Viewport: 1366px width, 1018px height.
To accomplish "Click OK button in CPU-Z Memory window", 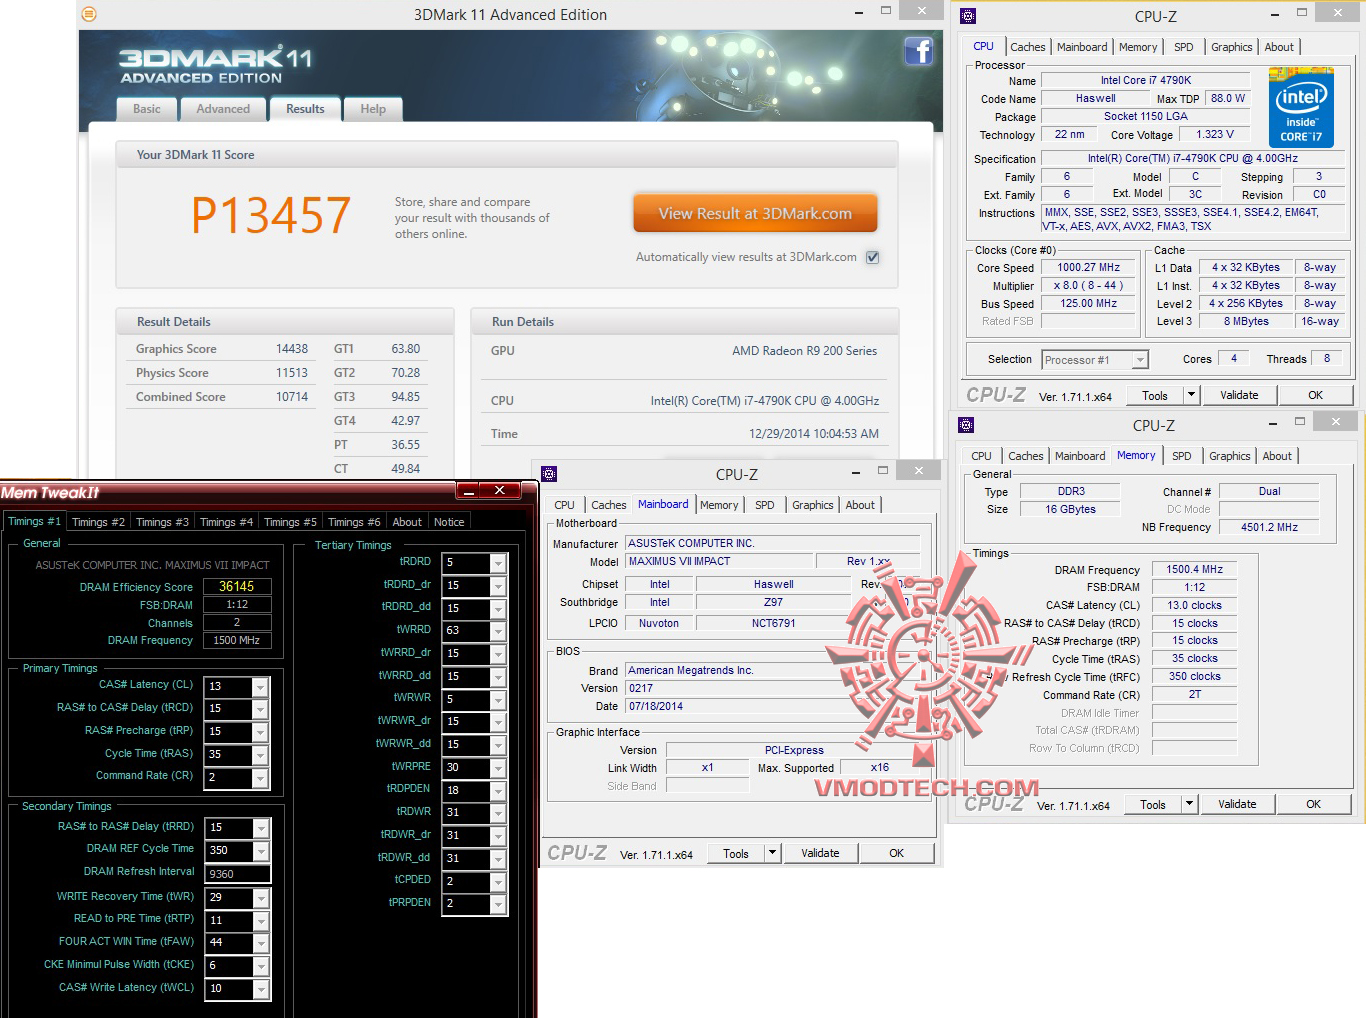I will coord(1313,804).
